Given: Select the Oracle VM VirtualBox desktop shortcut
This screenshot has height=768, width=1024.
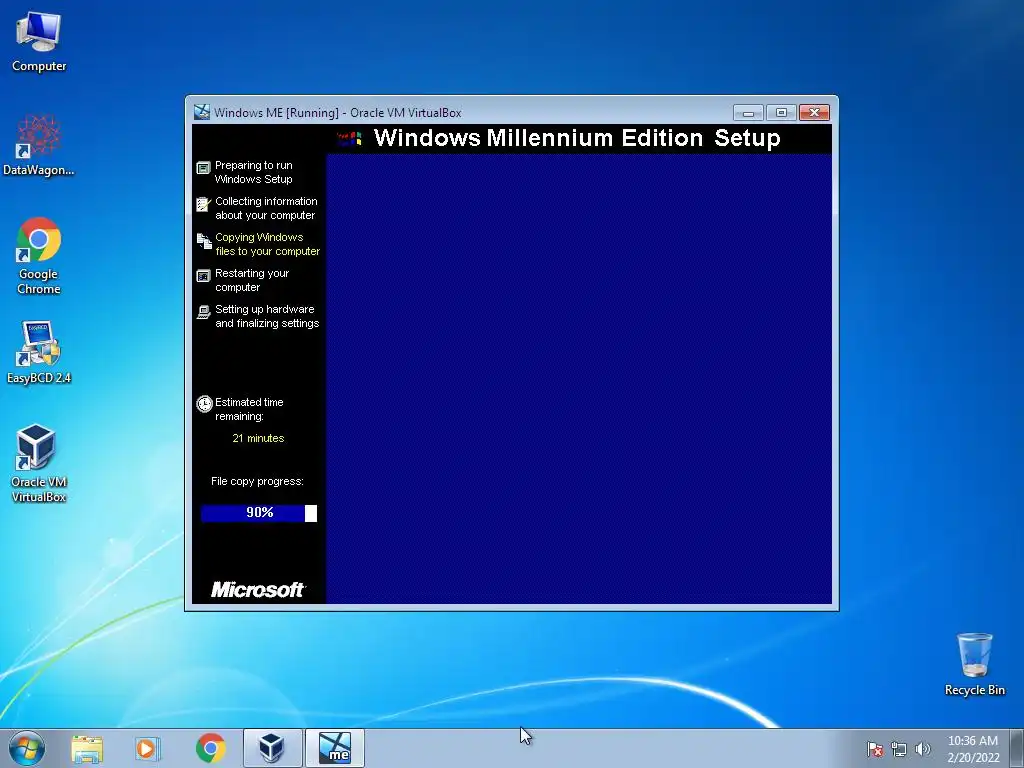Looking at the screenshot, I should coord(39,464).
